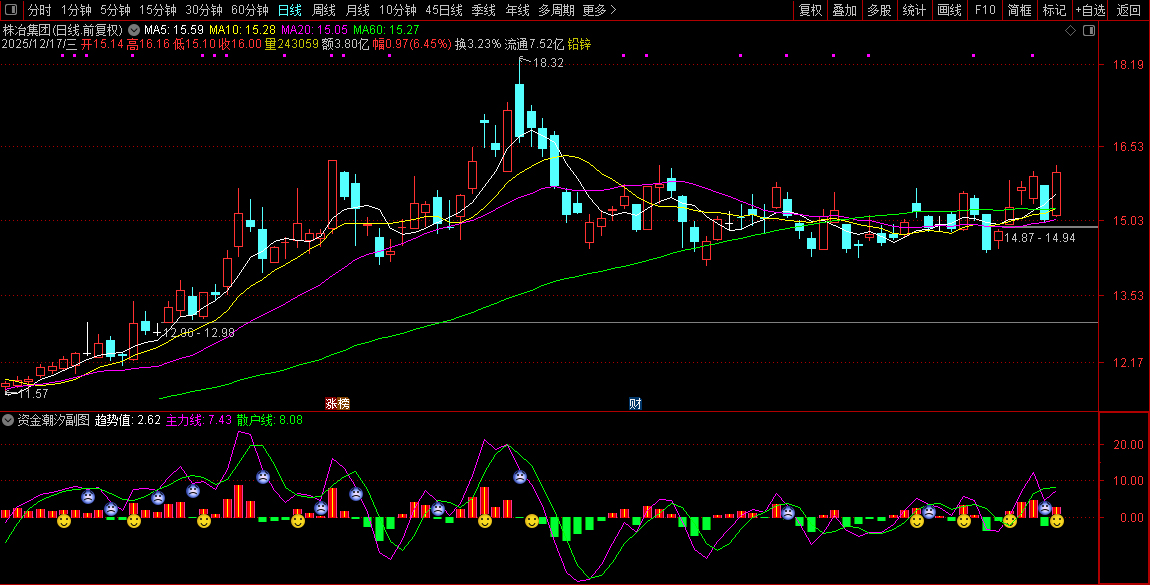The width and height of the screenshot is (1150, 585).
Task: Expand the 更多 periods menu
Action: tap(599, 10)
